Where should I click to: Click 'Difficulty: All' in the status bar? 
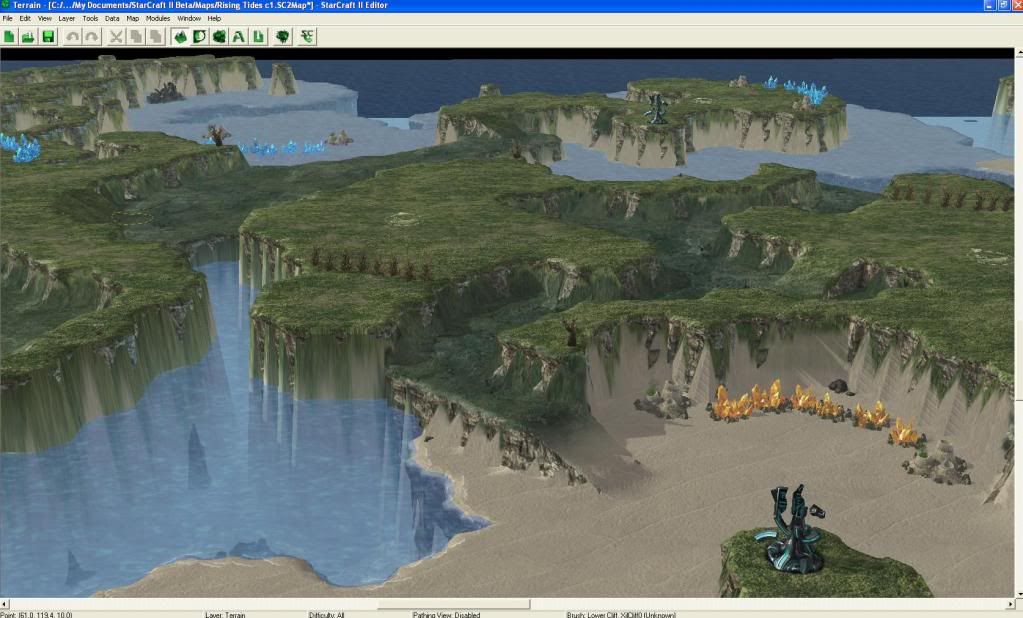click(326, 615)
